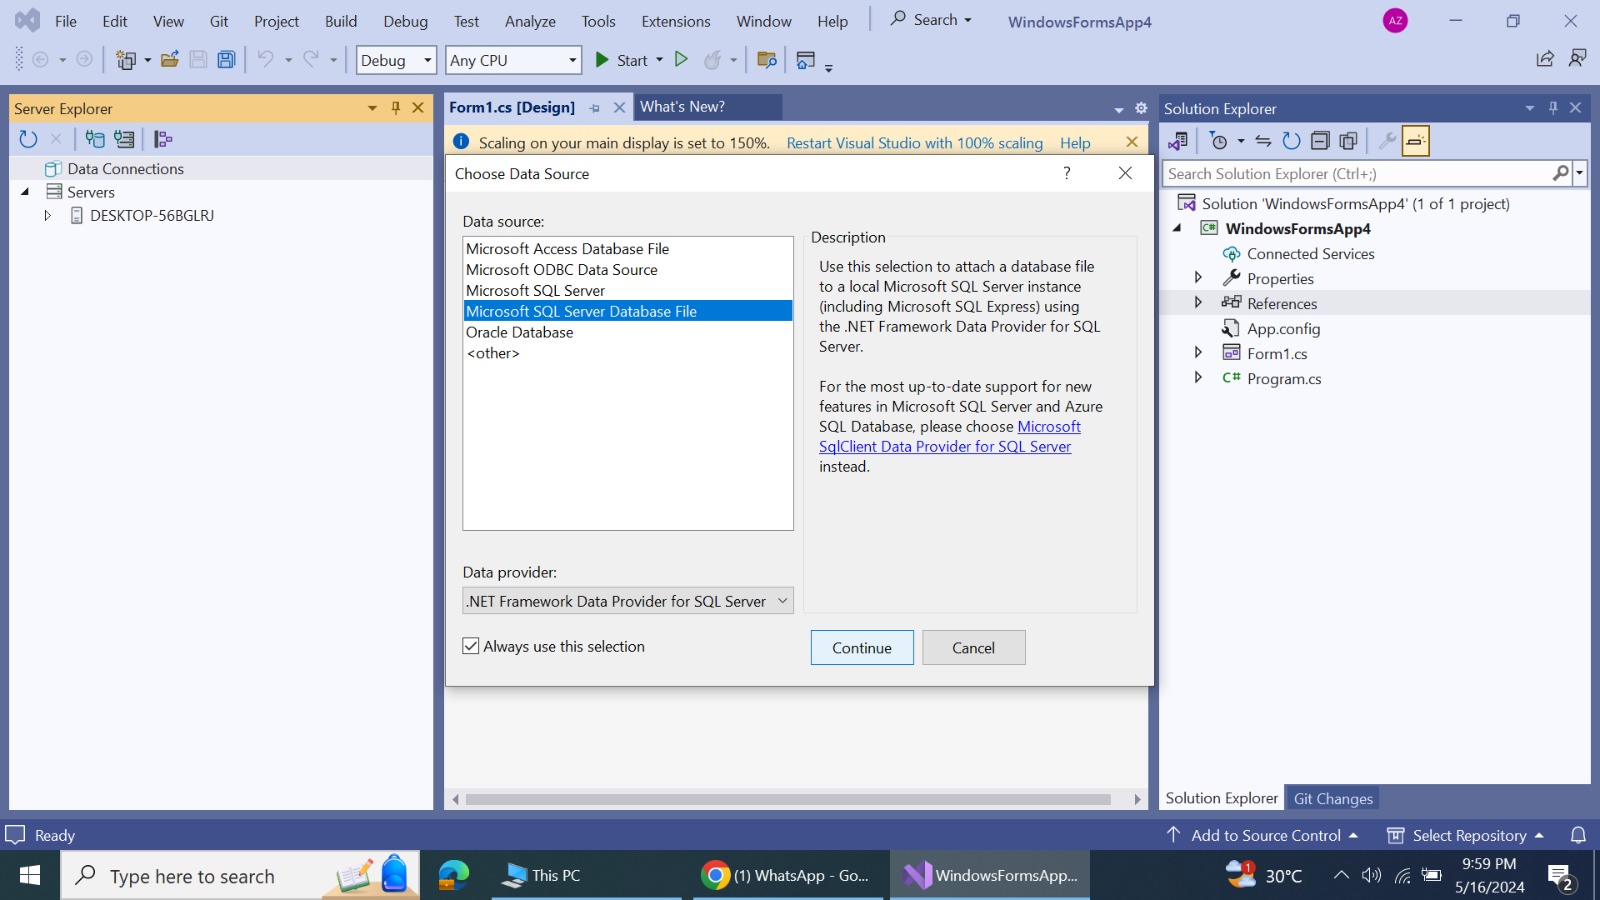Click the Refresh icon in Server Explorer toolbar
Viewport: 1600px width, 900px height.
coord(28,139)
